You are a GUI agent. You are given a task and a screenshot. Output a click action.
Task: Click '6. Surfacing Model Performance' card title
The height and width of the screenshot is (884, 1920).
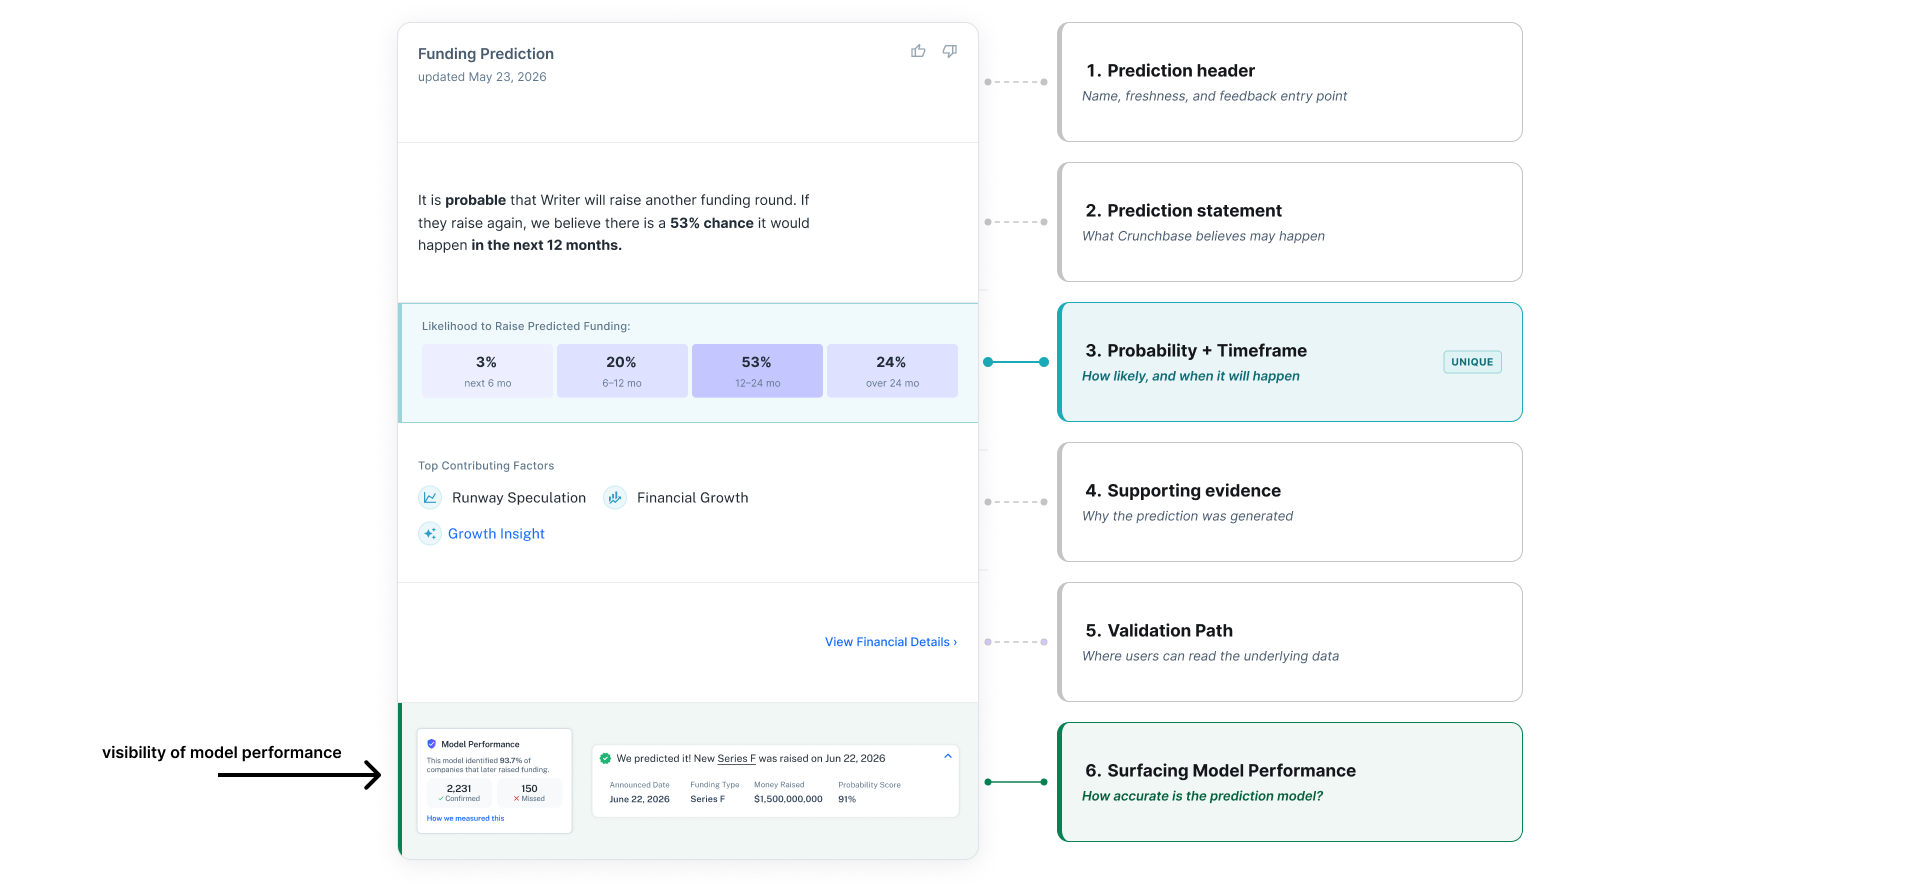click(x=1221, y=771)
